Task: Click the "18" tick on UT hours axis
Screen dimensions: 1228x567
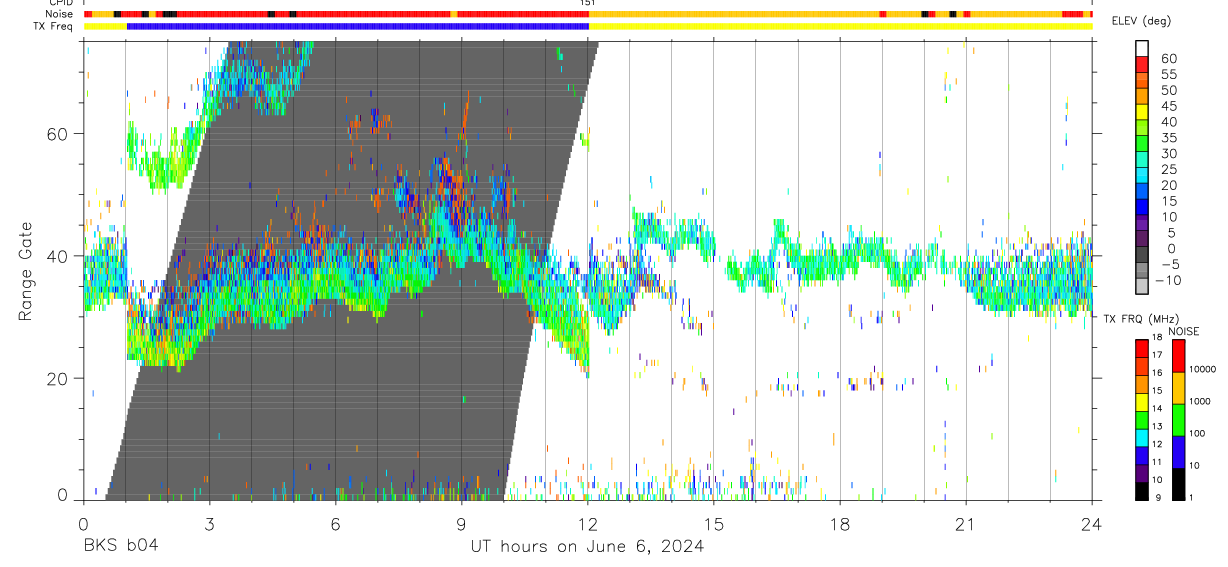Action: (x=840, y=524)
